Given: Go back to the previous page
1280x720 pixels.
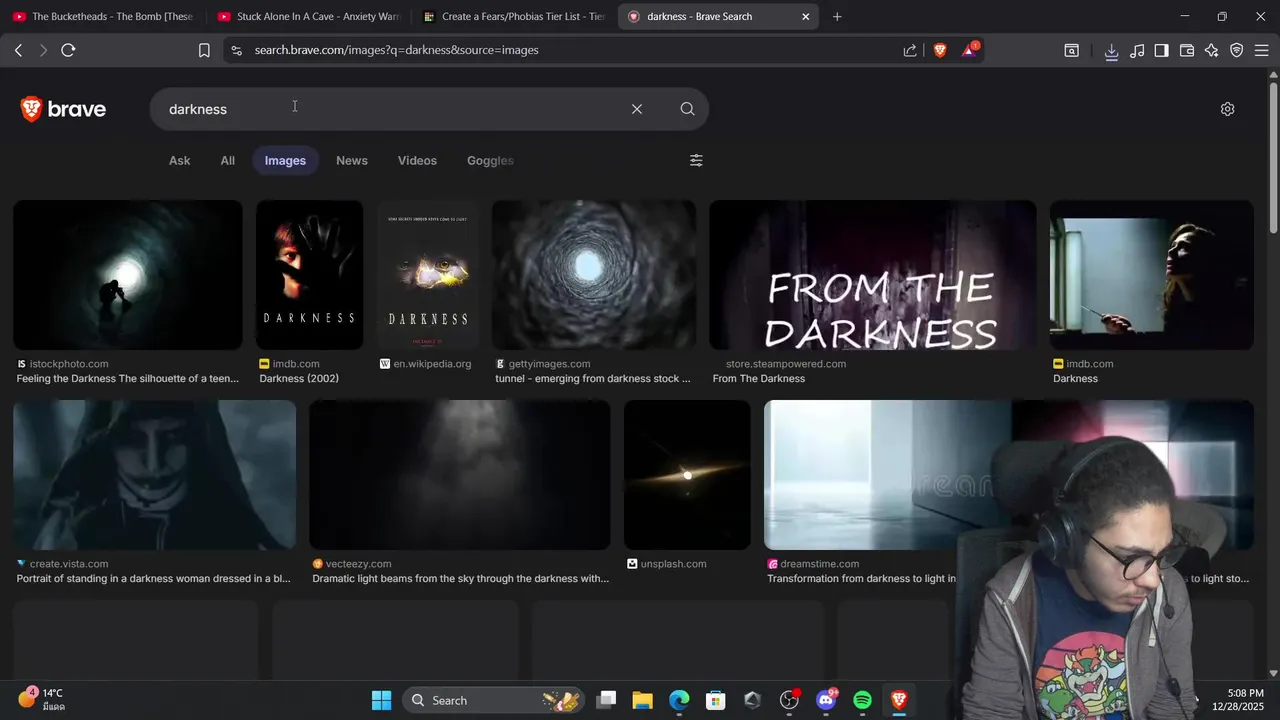Looking at the screenshot, I should pos(18,50).
